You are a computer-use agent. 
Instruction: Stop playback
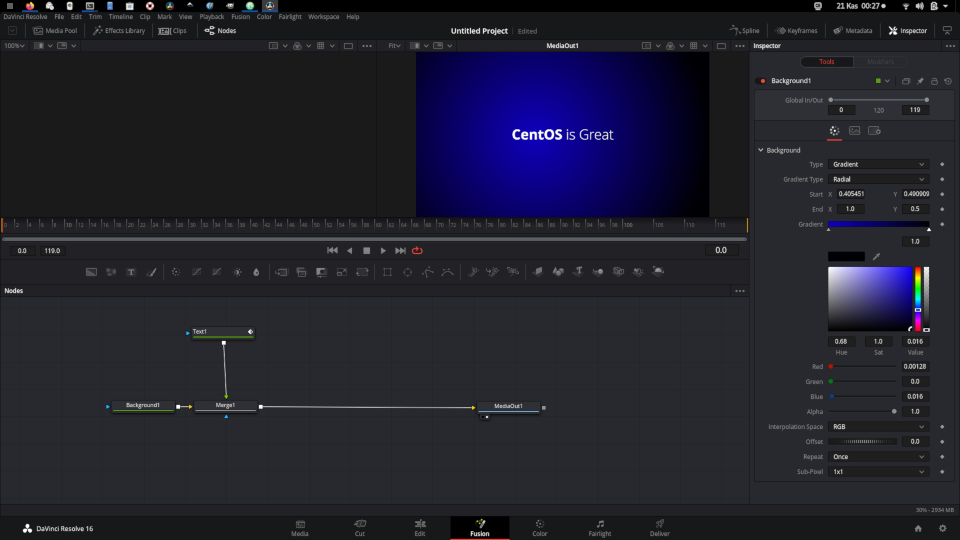coord(366,250)
